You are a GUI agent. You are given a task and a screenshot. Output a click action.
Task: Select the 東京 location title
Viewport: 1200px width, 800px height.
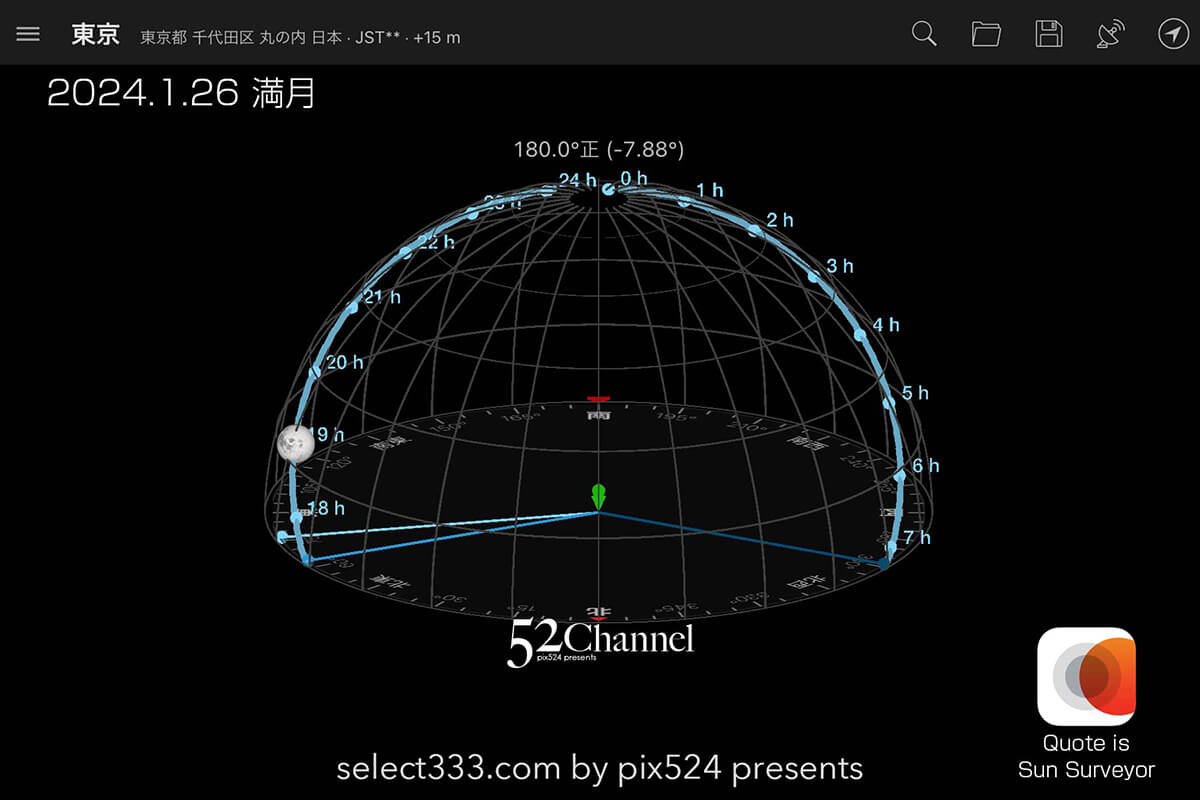tap(95, 35)
